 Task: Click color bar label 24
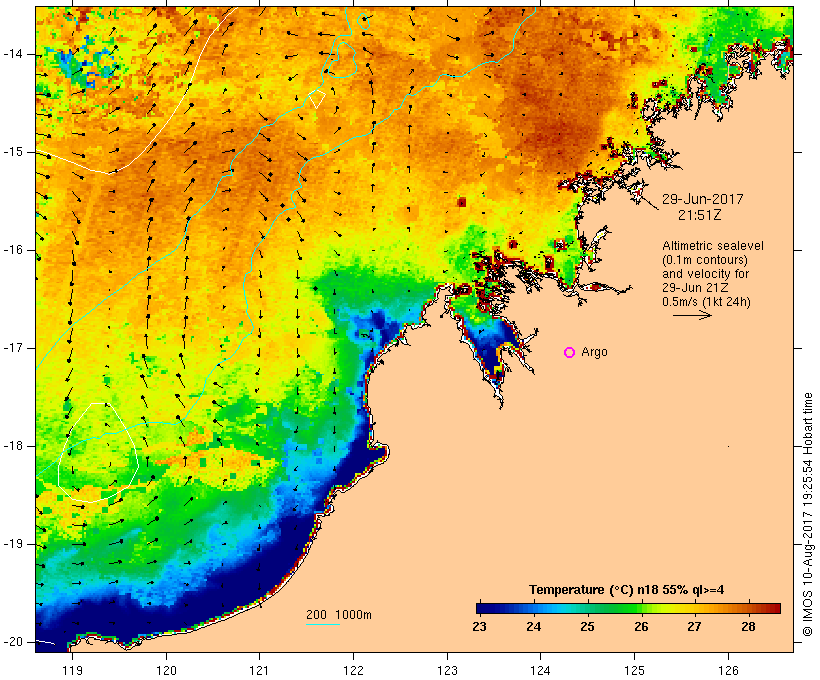point(533,627)
